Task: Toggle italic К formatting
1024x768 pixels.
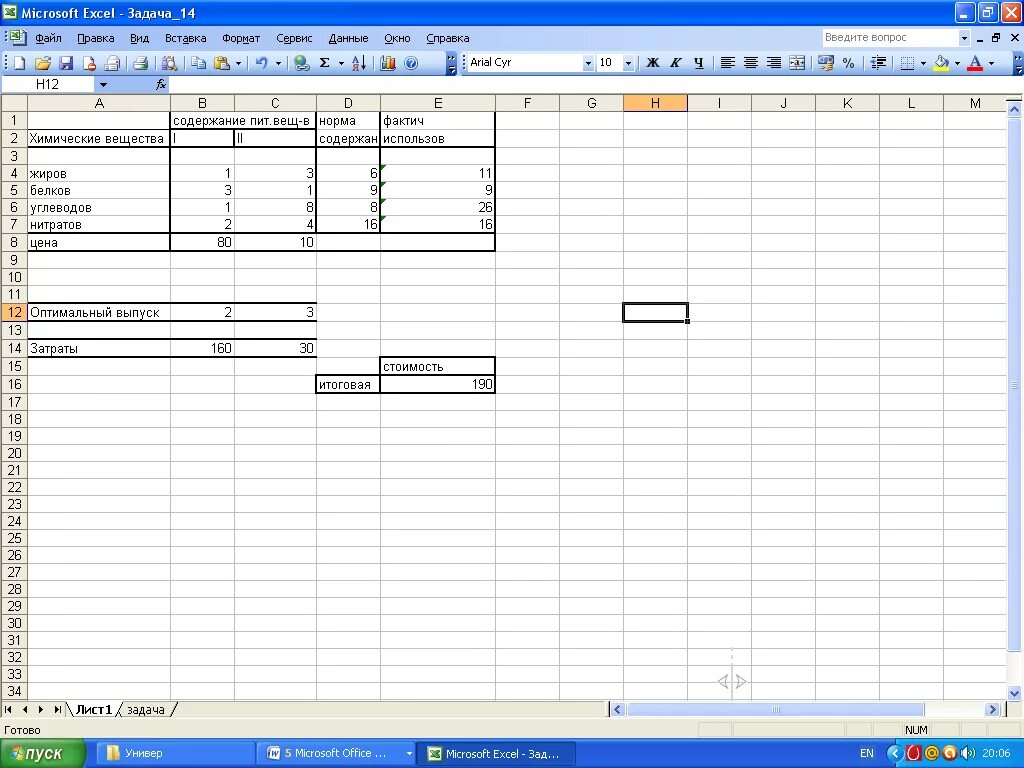Action: tap(676, 63)
